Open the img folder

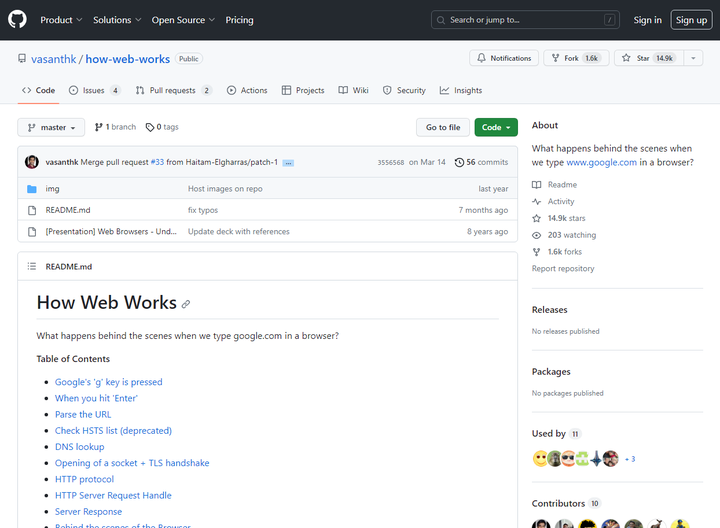(x=52, y=189)
